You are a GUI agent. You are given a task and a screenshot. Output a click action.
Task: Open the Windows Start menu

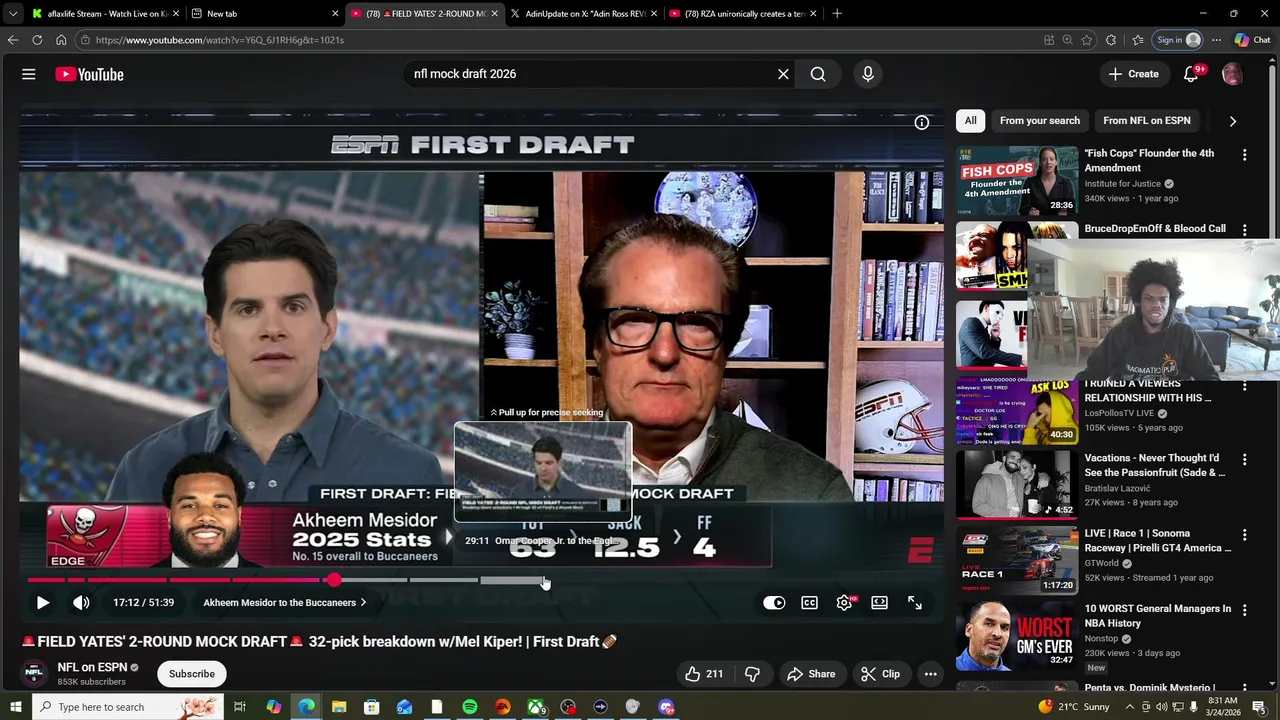click(15, 707)
